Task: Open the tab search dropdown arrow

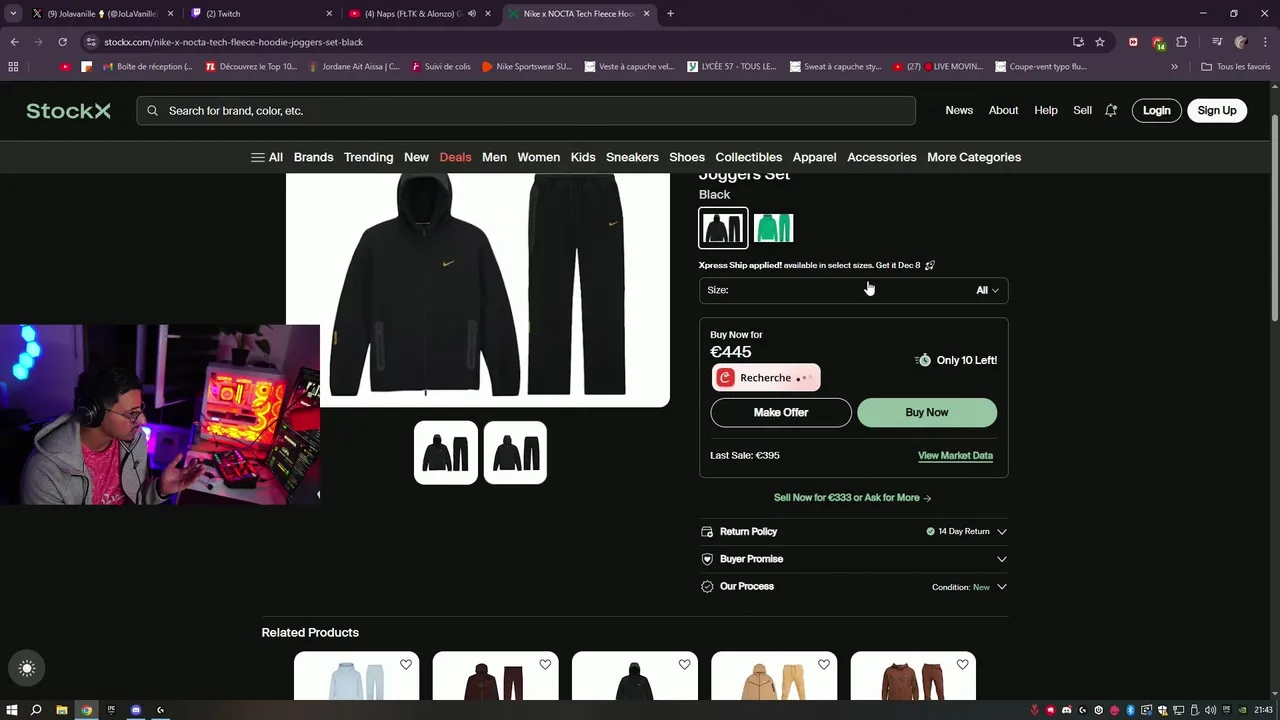Action: coord(13,14)
